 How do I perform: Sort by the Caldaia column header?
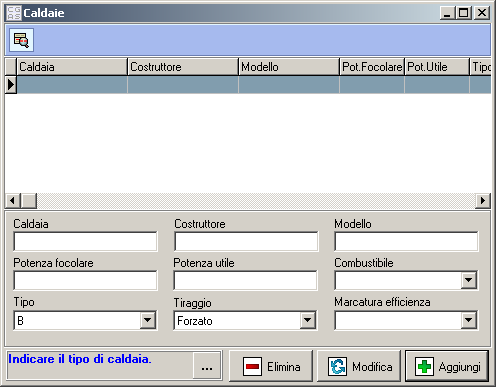click(x=72, y=67)
